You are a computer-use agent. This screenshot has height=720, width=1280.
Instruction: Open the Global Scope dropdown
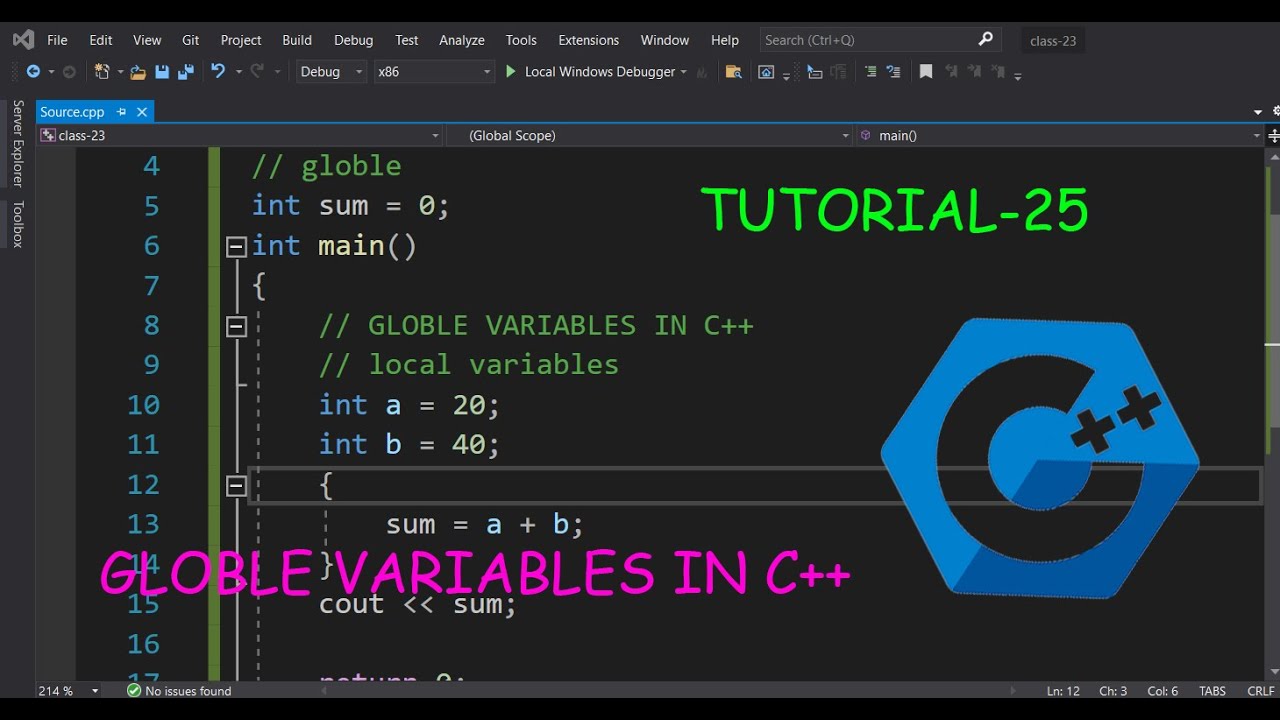[x=649, y=135]
